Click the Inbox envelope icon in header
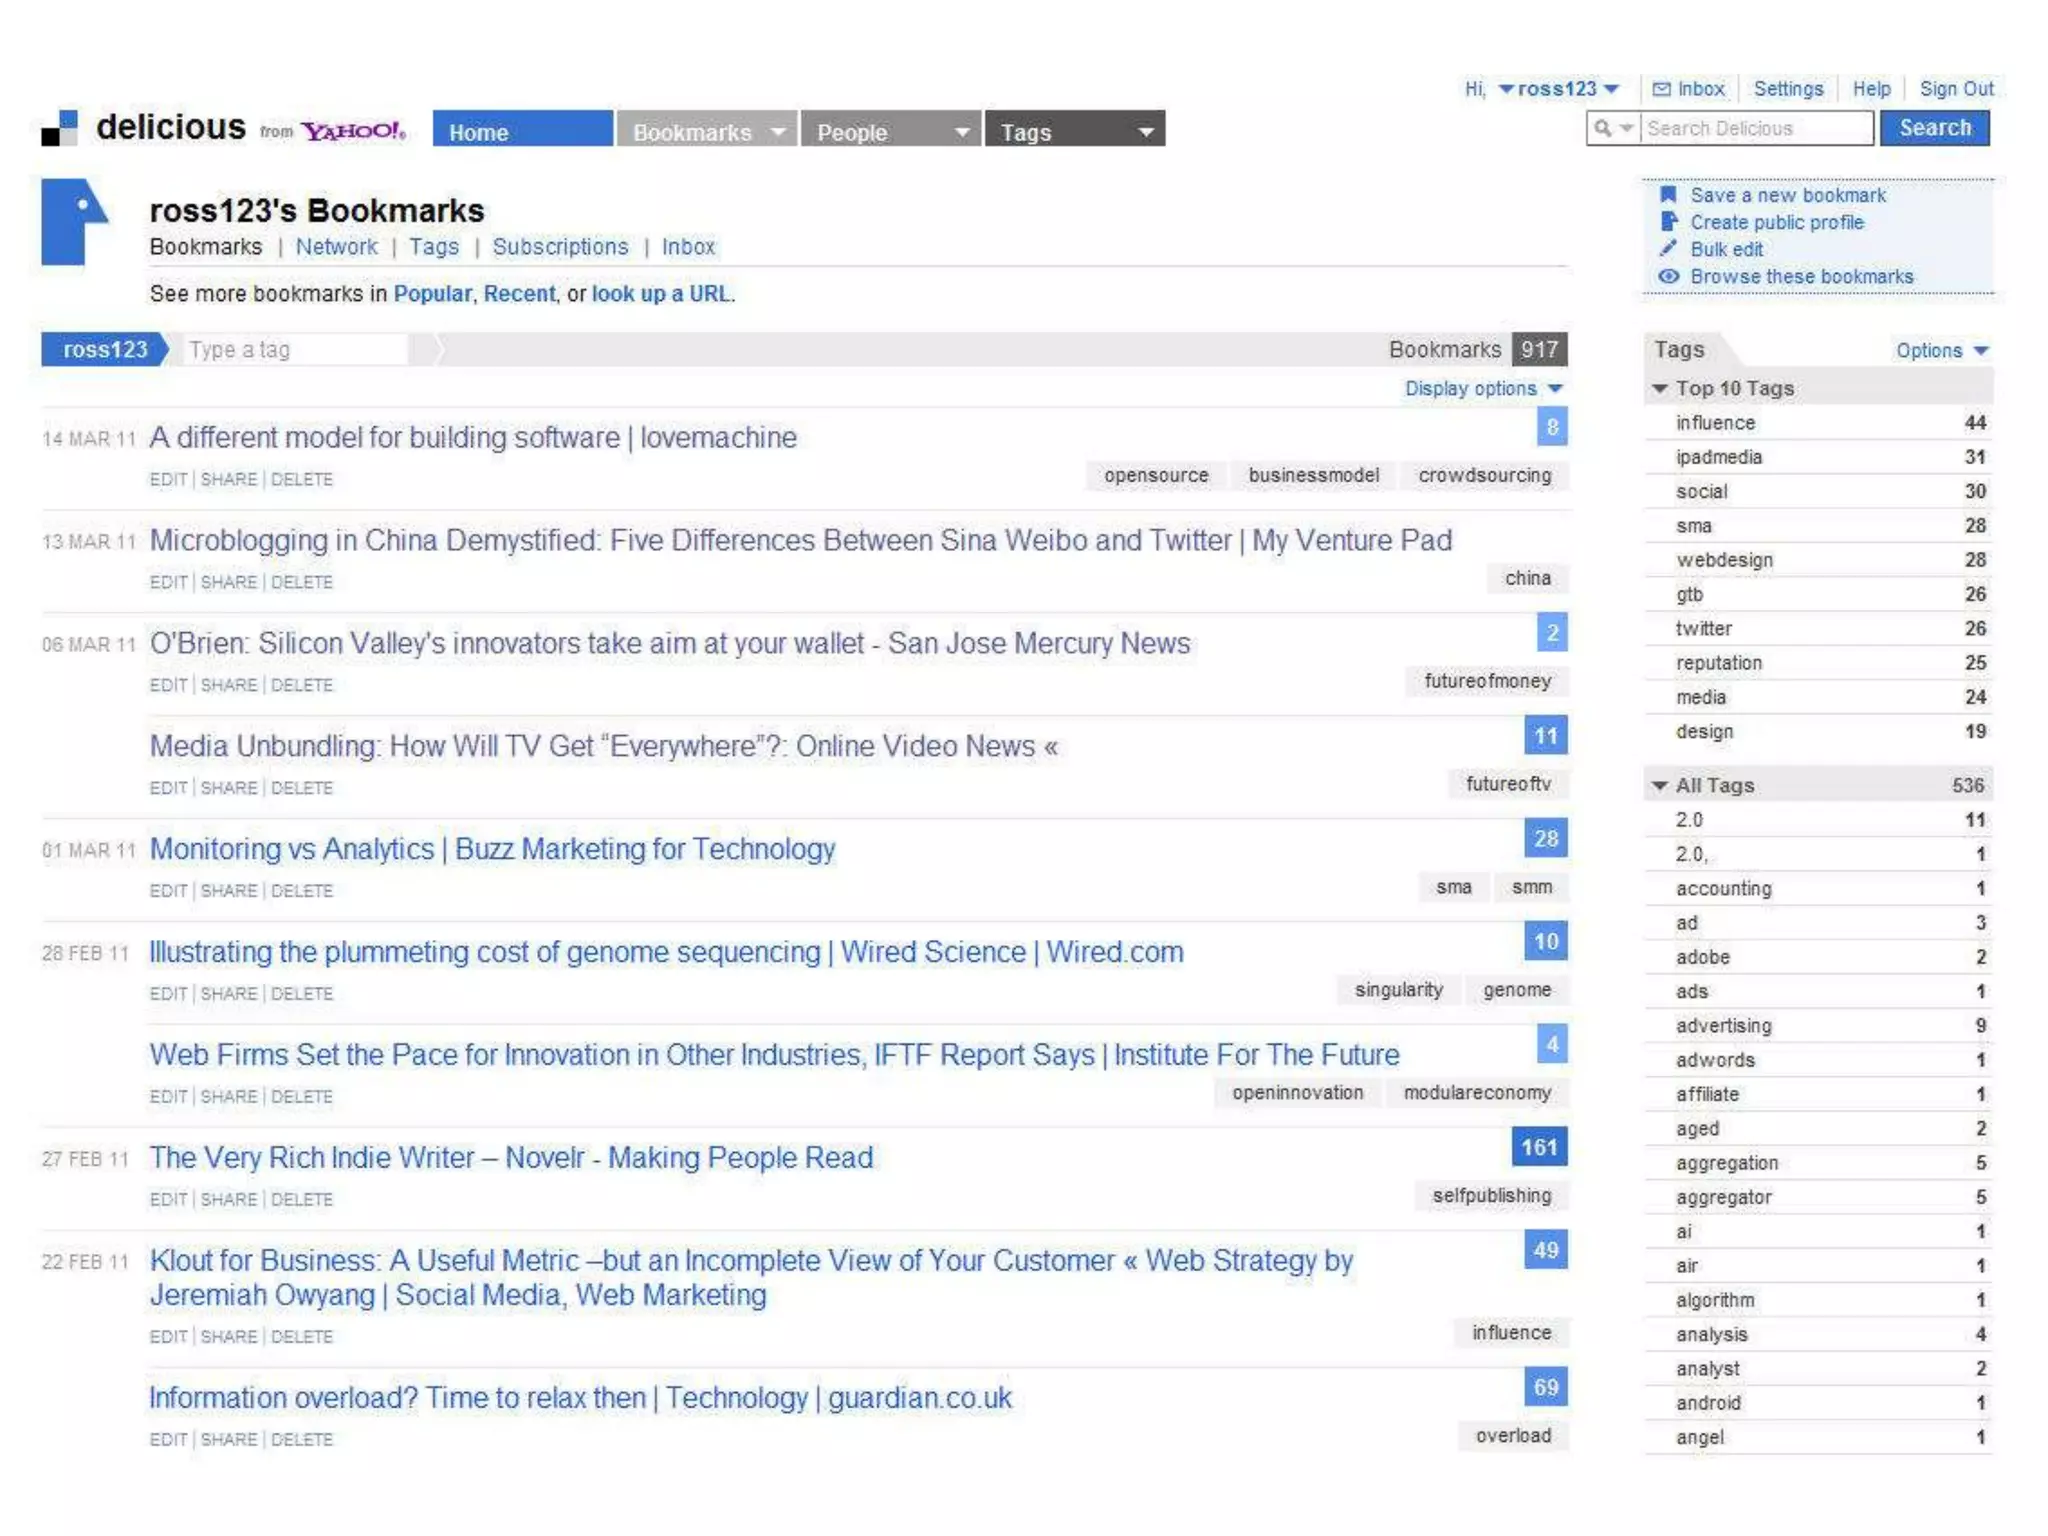Screen dimensions: 2048x1536 1661,89
